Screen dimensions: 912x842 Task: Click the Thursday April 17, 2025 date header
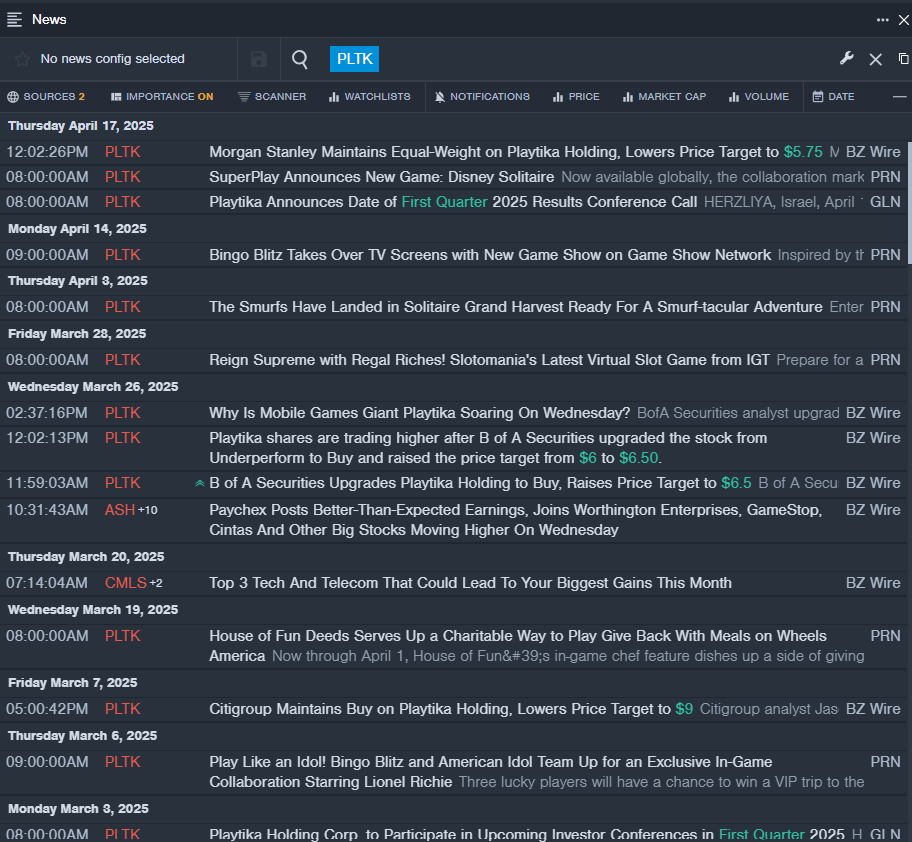pos(81,126)
